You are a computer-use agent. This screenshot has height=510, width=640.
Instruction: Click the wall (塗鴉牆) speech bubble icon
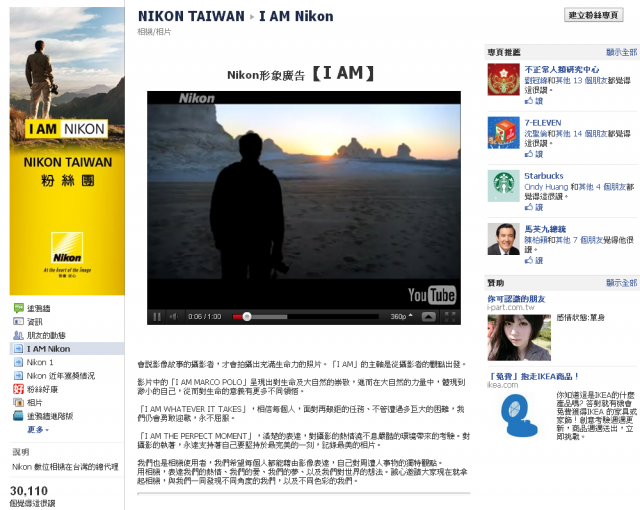pyautogui.click(x=18, y=308)
